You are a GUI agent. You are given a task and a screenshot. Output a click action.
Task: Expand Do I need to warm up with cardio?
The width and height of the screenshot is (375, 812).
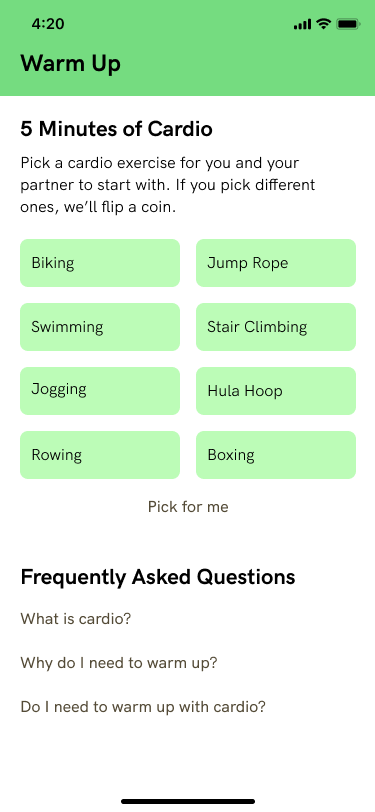pyautogui.click(x=143, y=707)
